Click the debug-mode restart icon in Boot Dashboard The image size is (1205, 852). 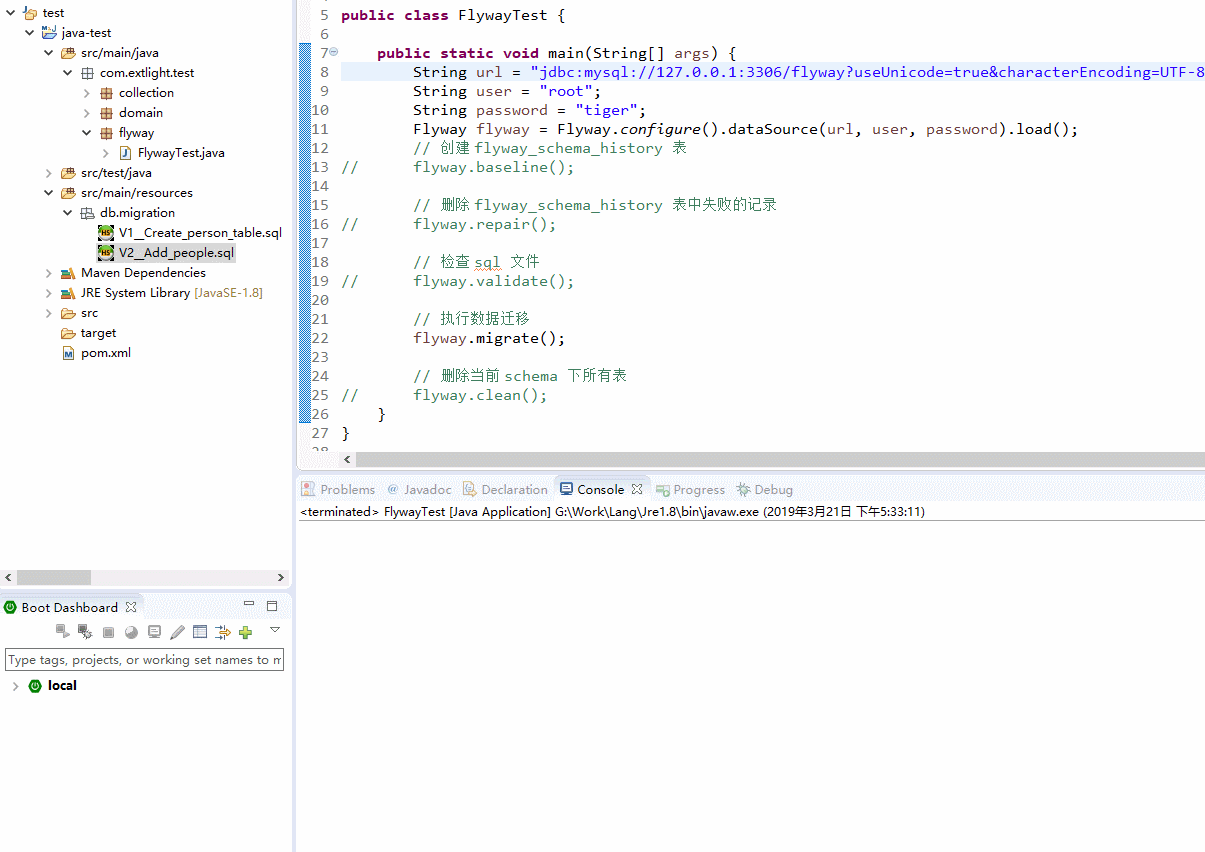coord(85,632)
